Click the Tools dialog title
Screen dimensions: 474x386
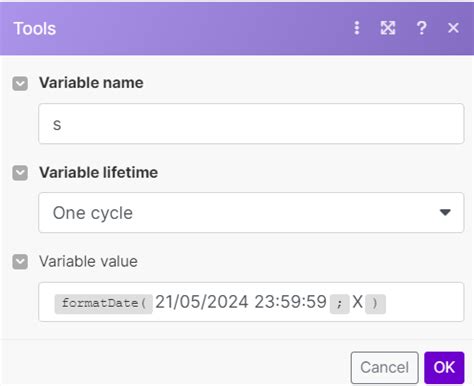tap(35, 29)
